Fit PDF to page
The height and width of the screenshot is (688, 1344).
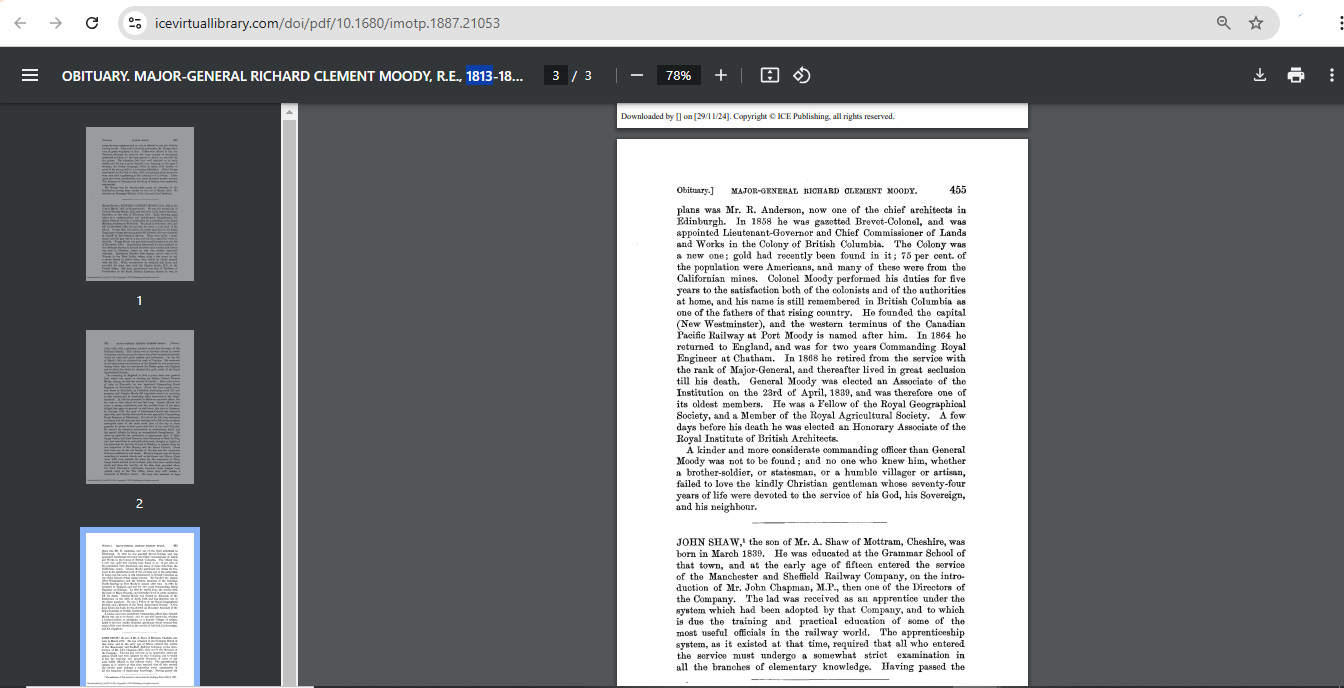point(769,75)
